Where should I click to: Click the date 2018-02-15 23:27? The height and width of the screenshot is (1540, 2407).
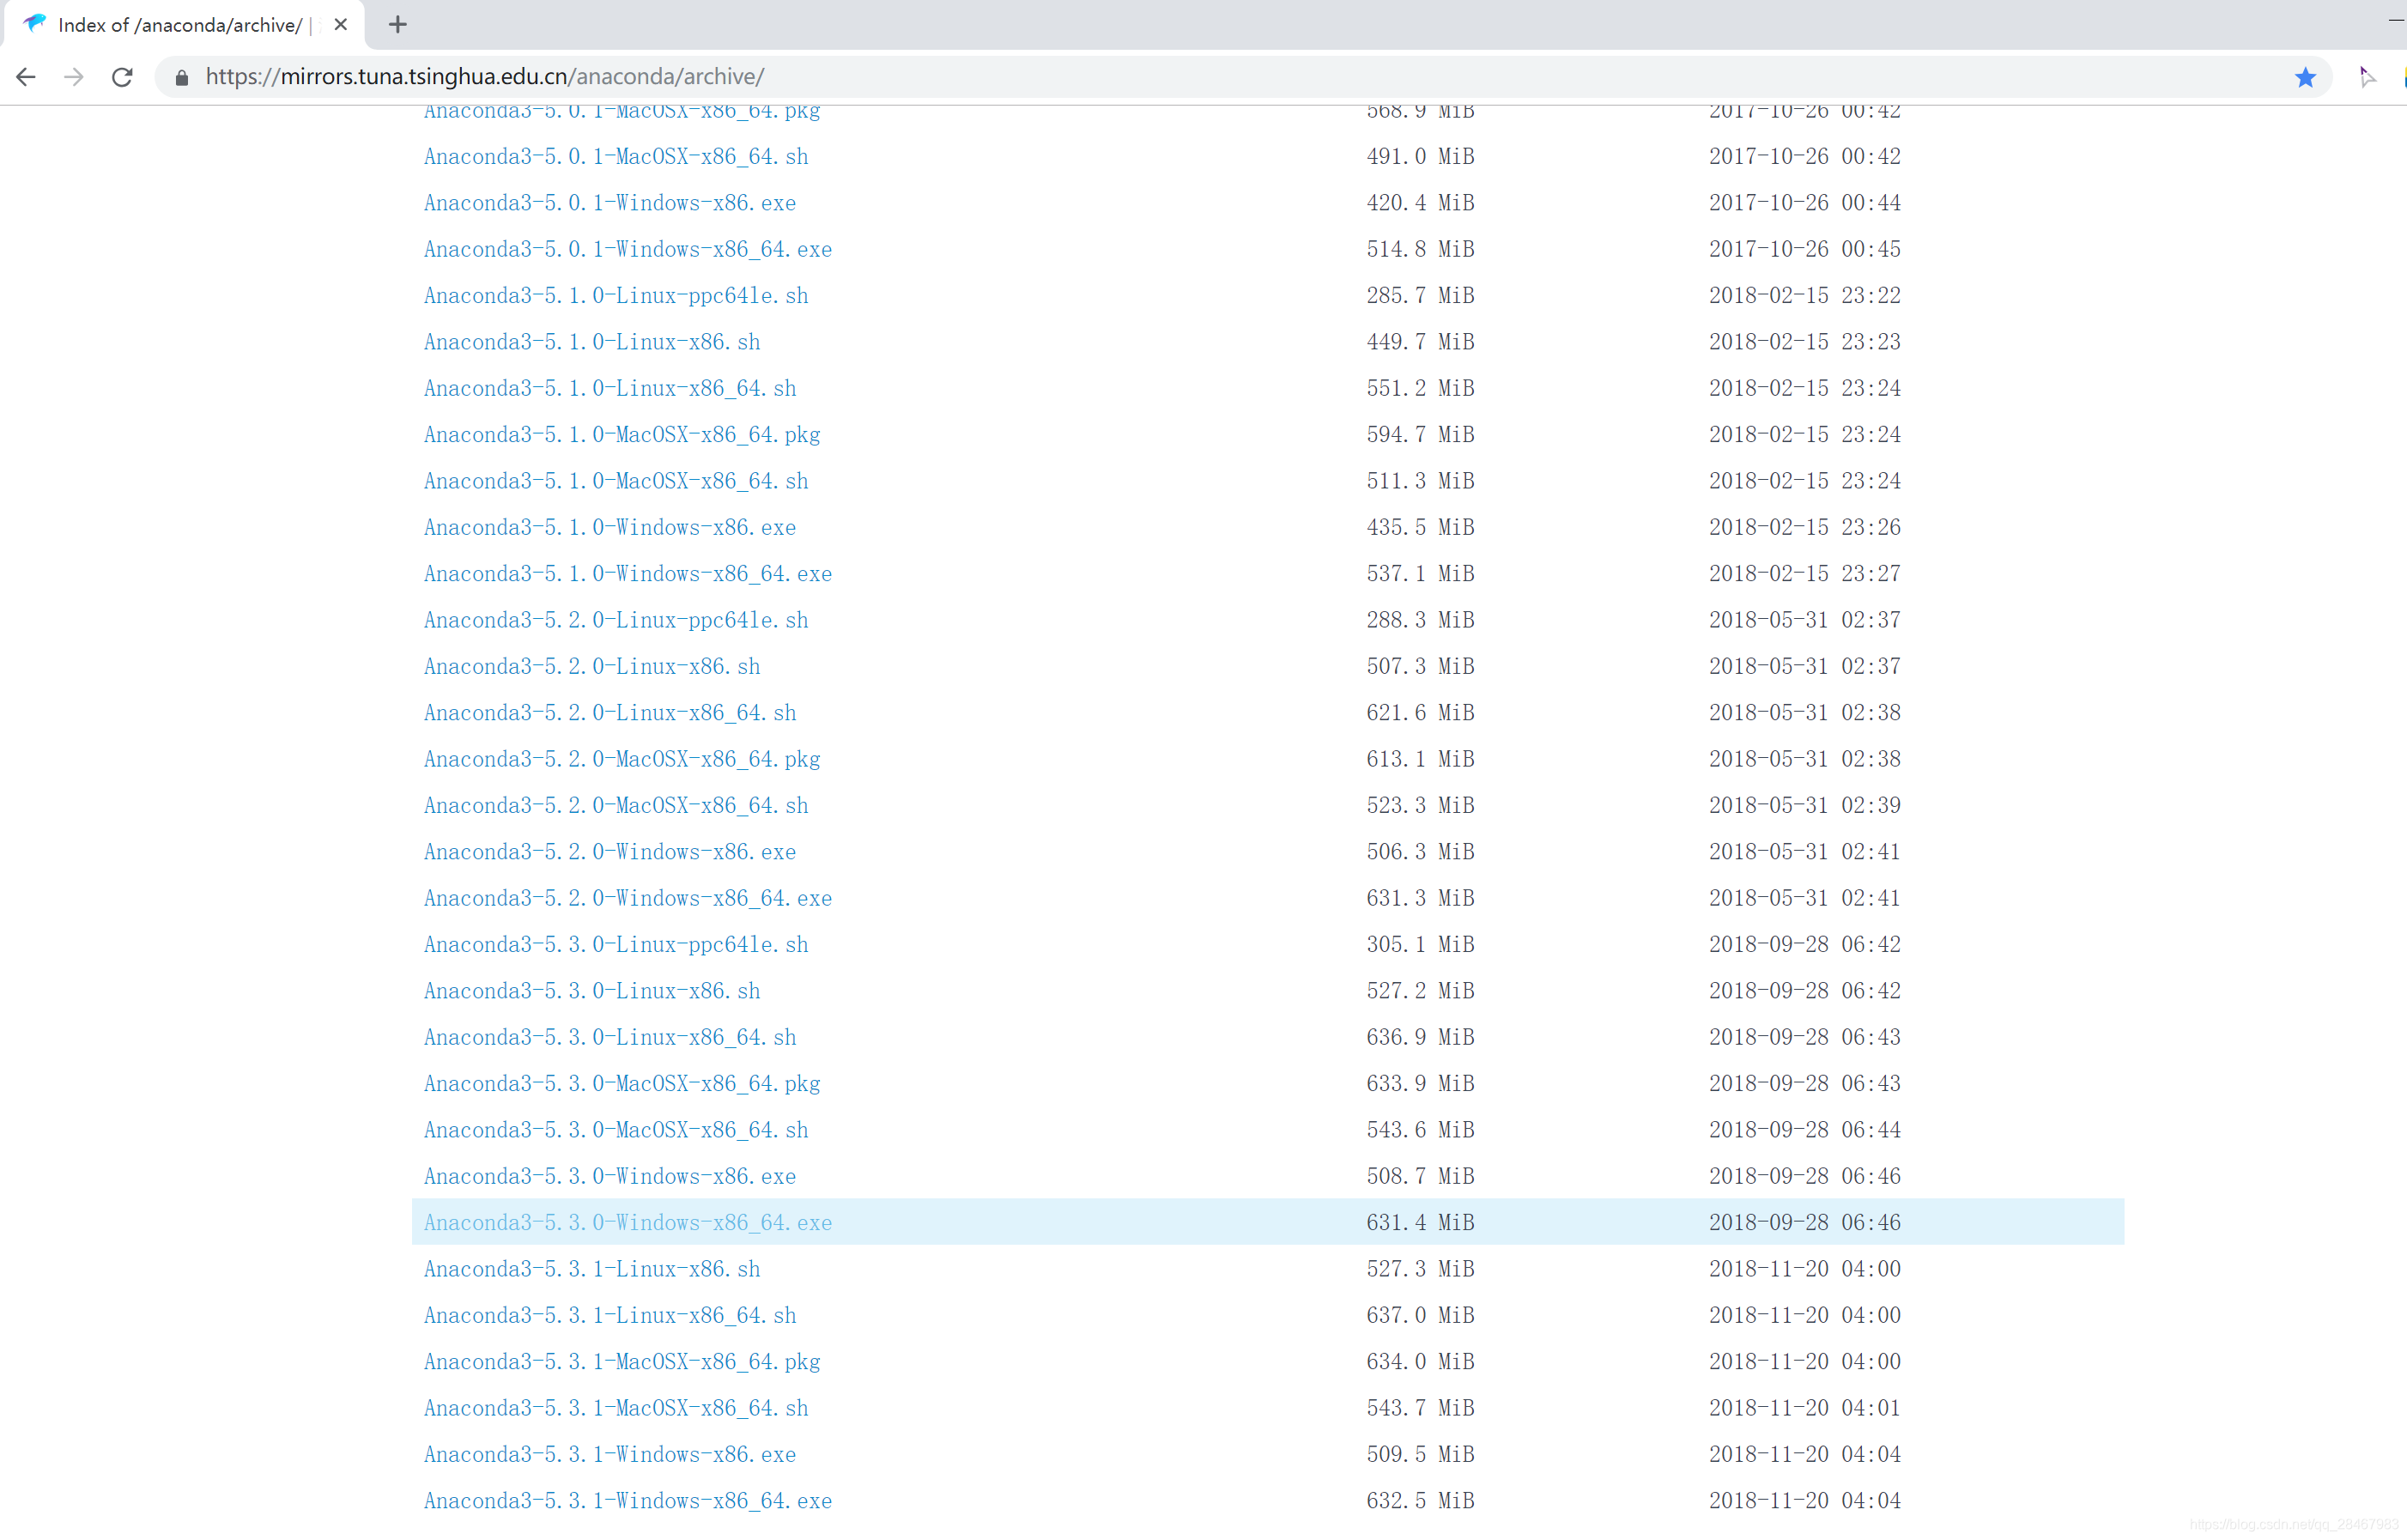point(1805,573)
